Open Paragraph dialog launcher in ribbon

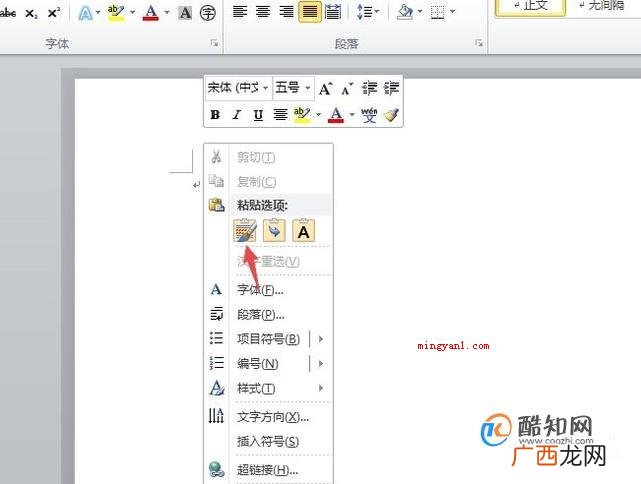(x=479, y=43)
